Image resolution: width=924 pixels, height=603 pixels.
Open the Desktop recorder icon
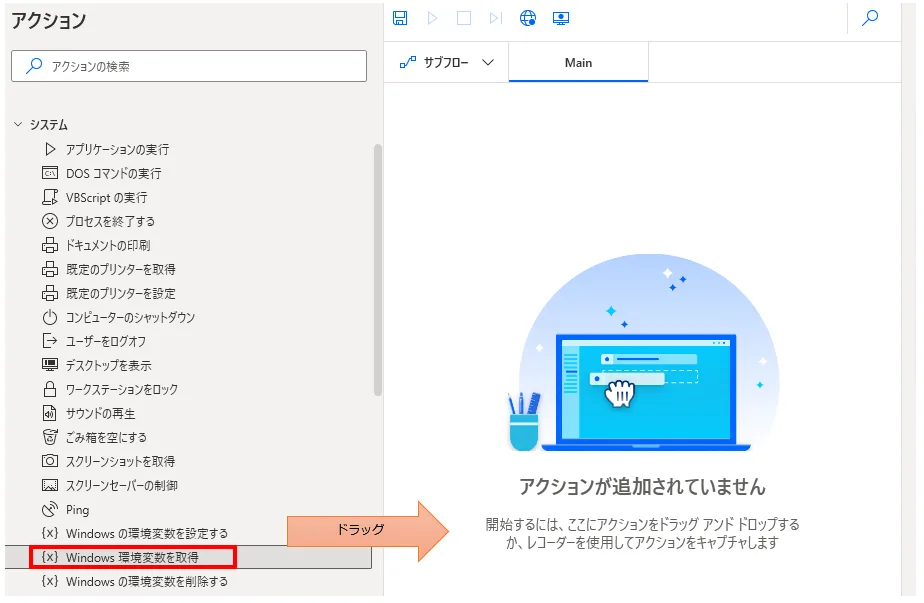click(560, 18)
